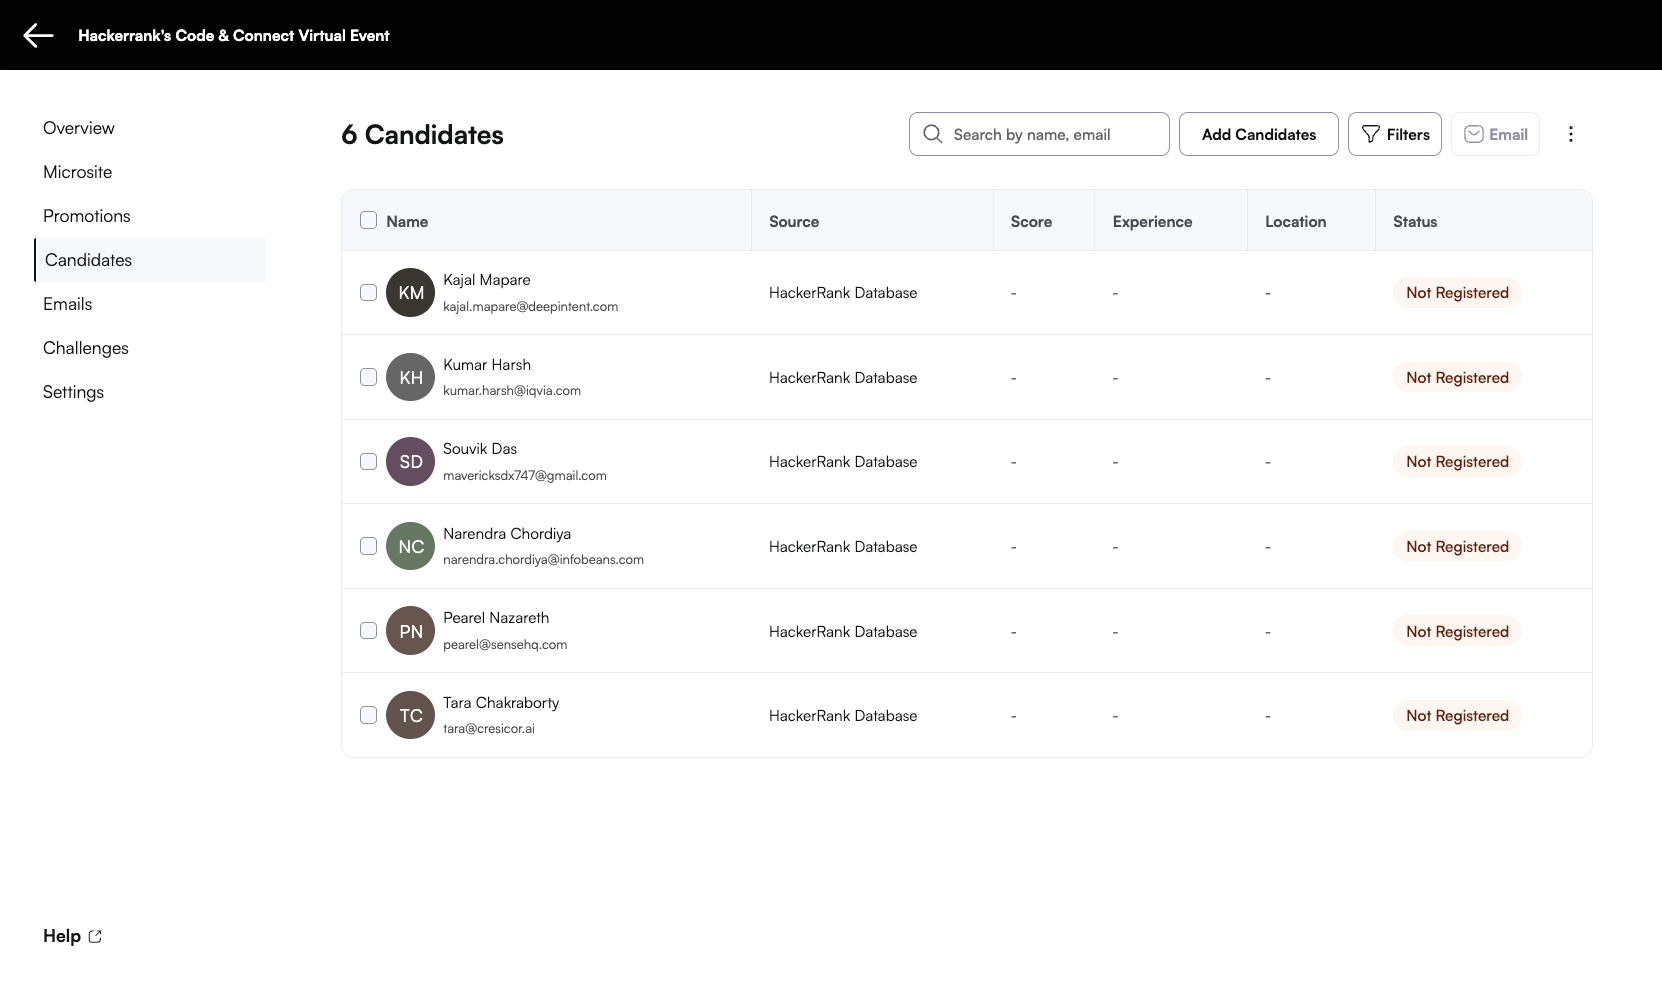Select the checkbox for Pearel Nazareth
The height and width of the screenshot is (992, 1662).
[368, 631]
